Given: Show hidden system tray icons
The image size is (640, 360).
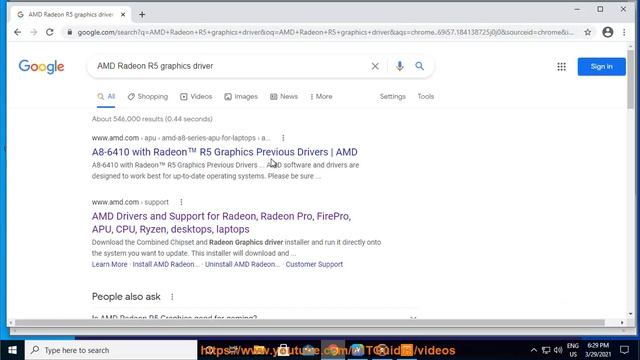Looking at the screenshot, I should (x=533, y=350).
